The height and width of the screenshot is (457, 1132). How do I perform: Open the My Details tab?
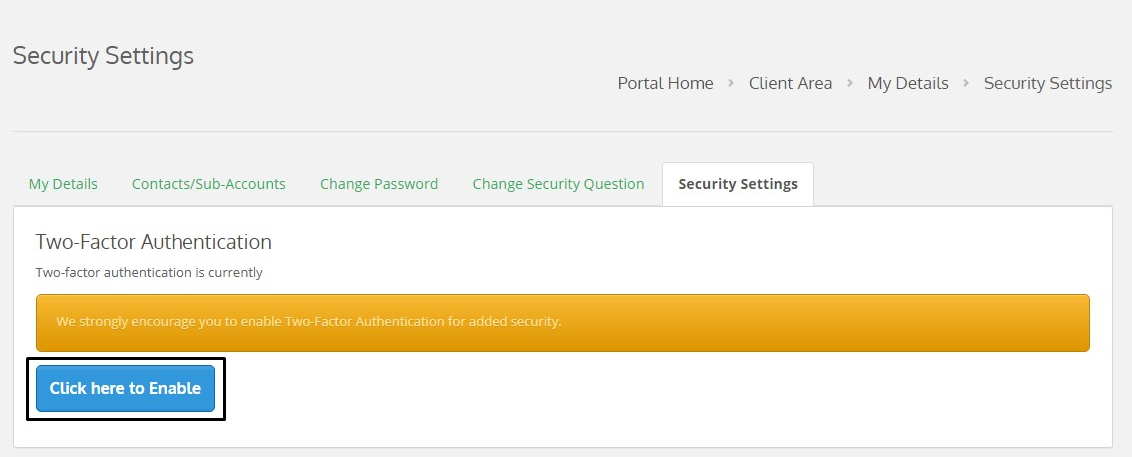click(x=63, y=184)
